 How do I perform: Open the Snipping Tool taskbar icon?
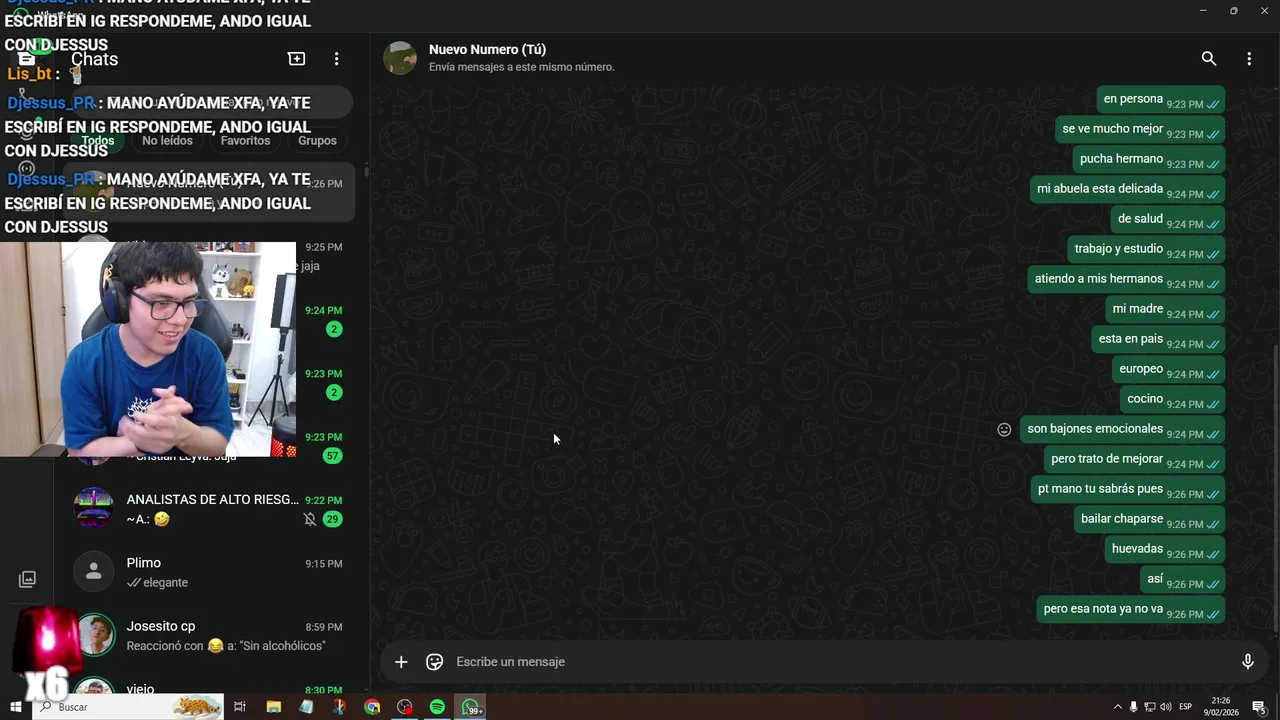(x=339, y=707)
